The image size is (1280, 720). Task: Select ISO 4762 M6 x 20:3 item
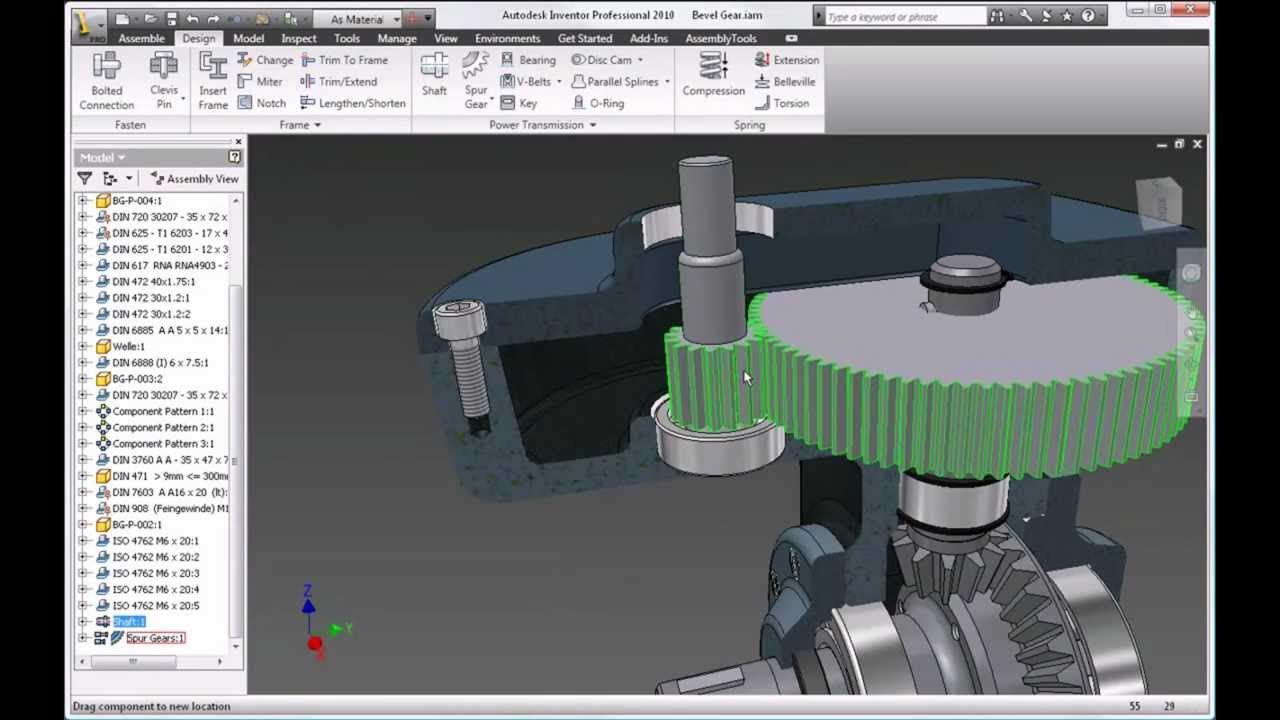tap(156, 573)
